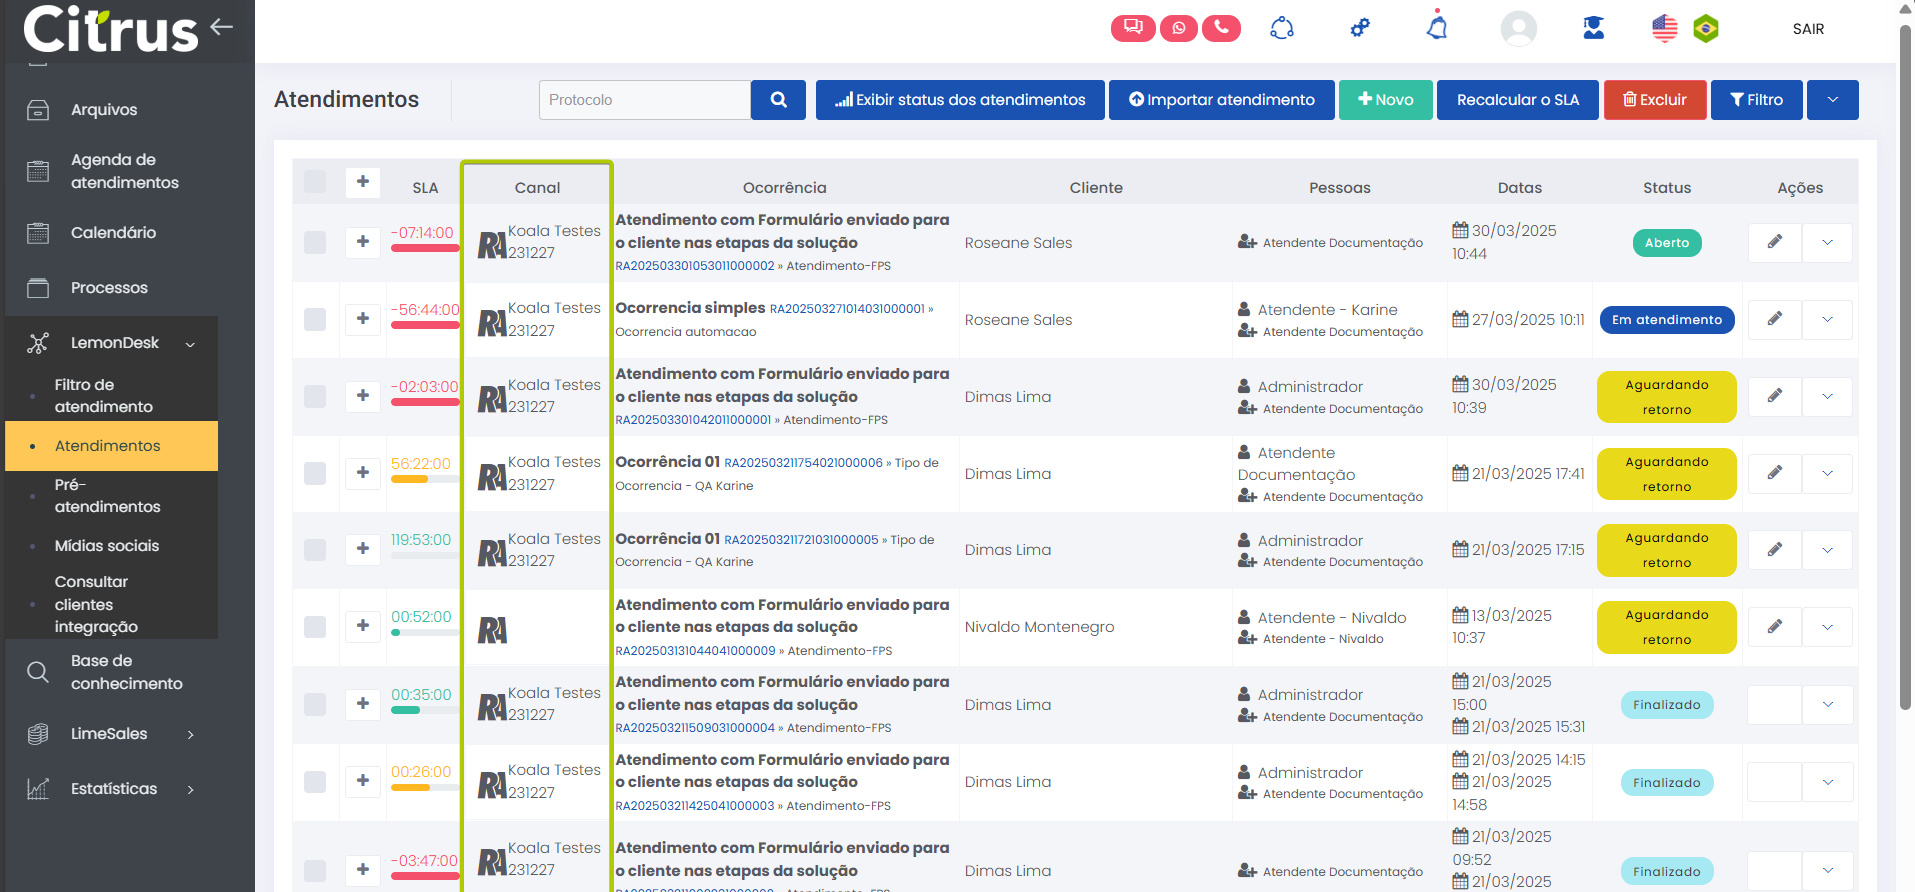Open actions dropdown for the Em atendimento row

[1827, 320]
